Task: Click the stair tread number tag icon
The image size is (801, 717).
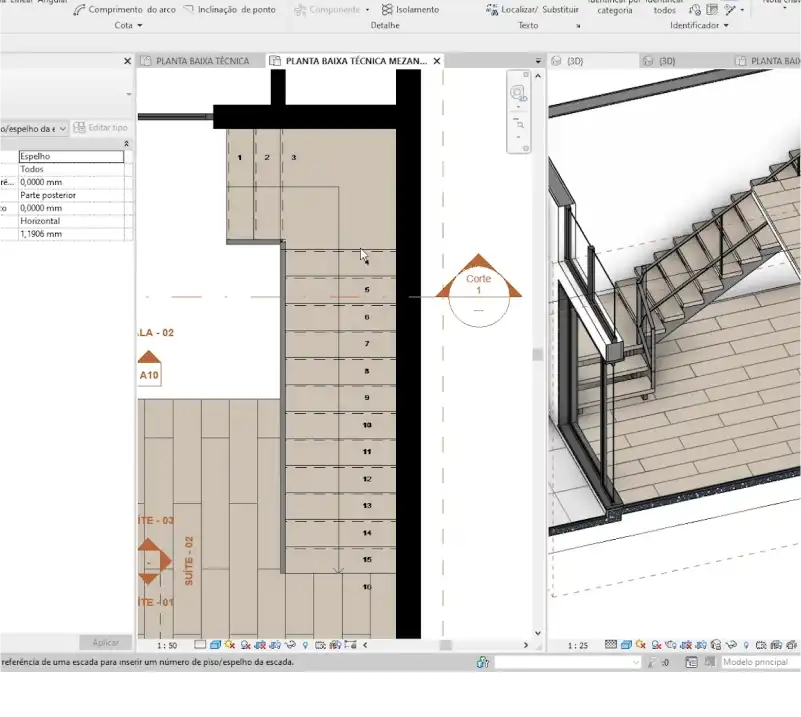Action: [695, 9]
